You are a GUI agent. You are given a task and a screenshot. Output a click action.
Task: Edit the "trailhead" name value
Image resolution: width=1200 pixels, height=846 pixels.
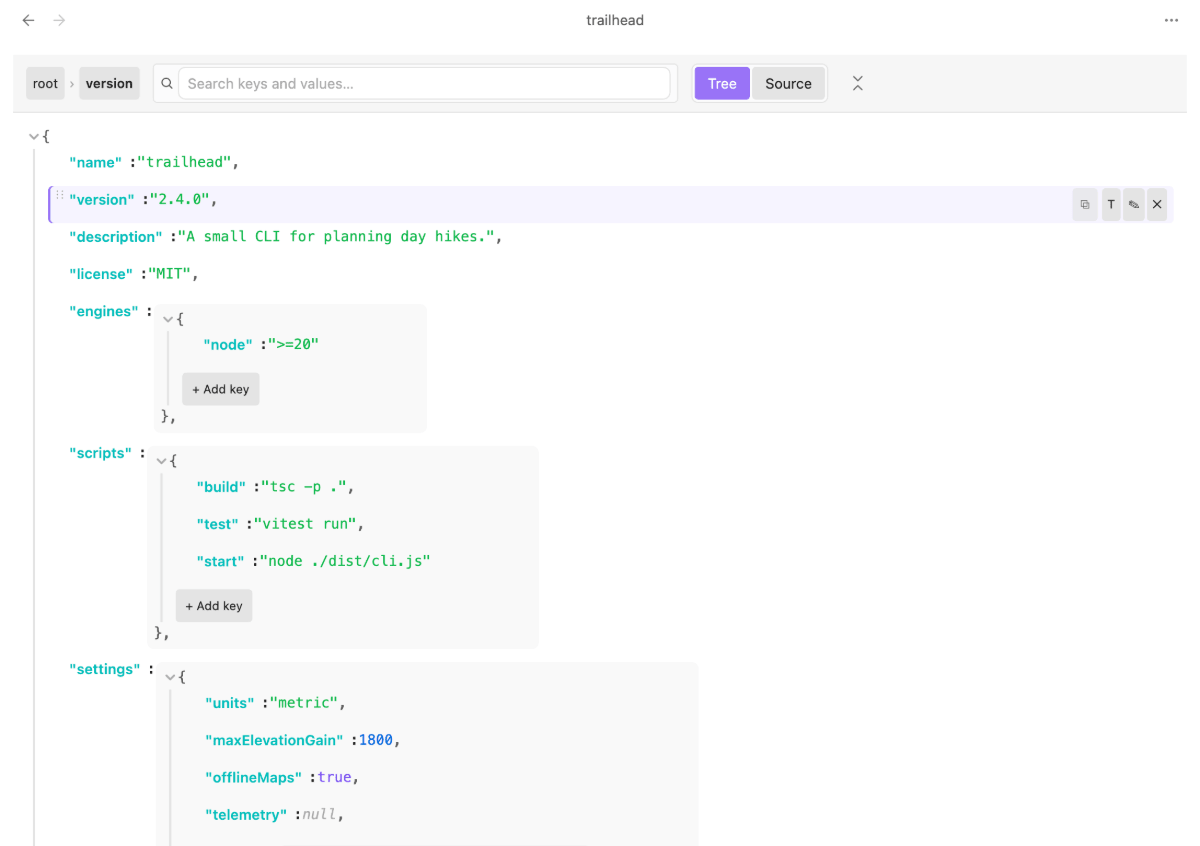click(184, 162)
